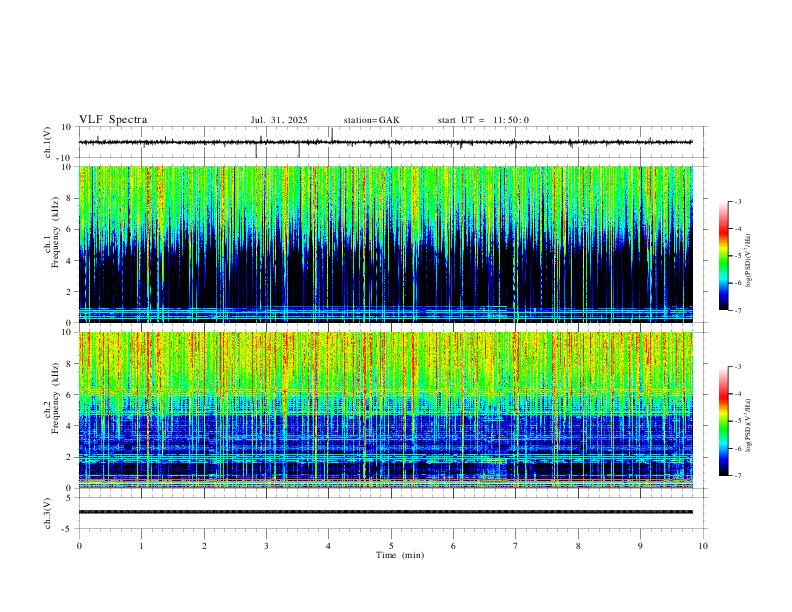Viewport: 792px width, 612px height.
Task: Click upper colorbar label 'log(PSD)(V²/Hz)'
Action: pyautogui.click(x=749, y=261)
